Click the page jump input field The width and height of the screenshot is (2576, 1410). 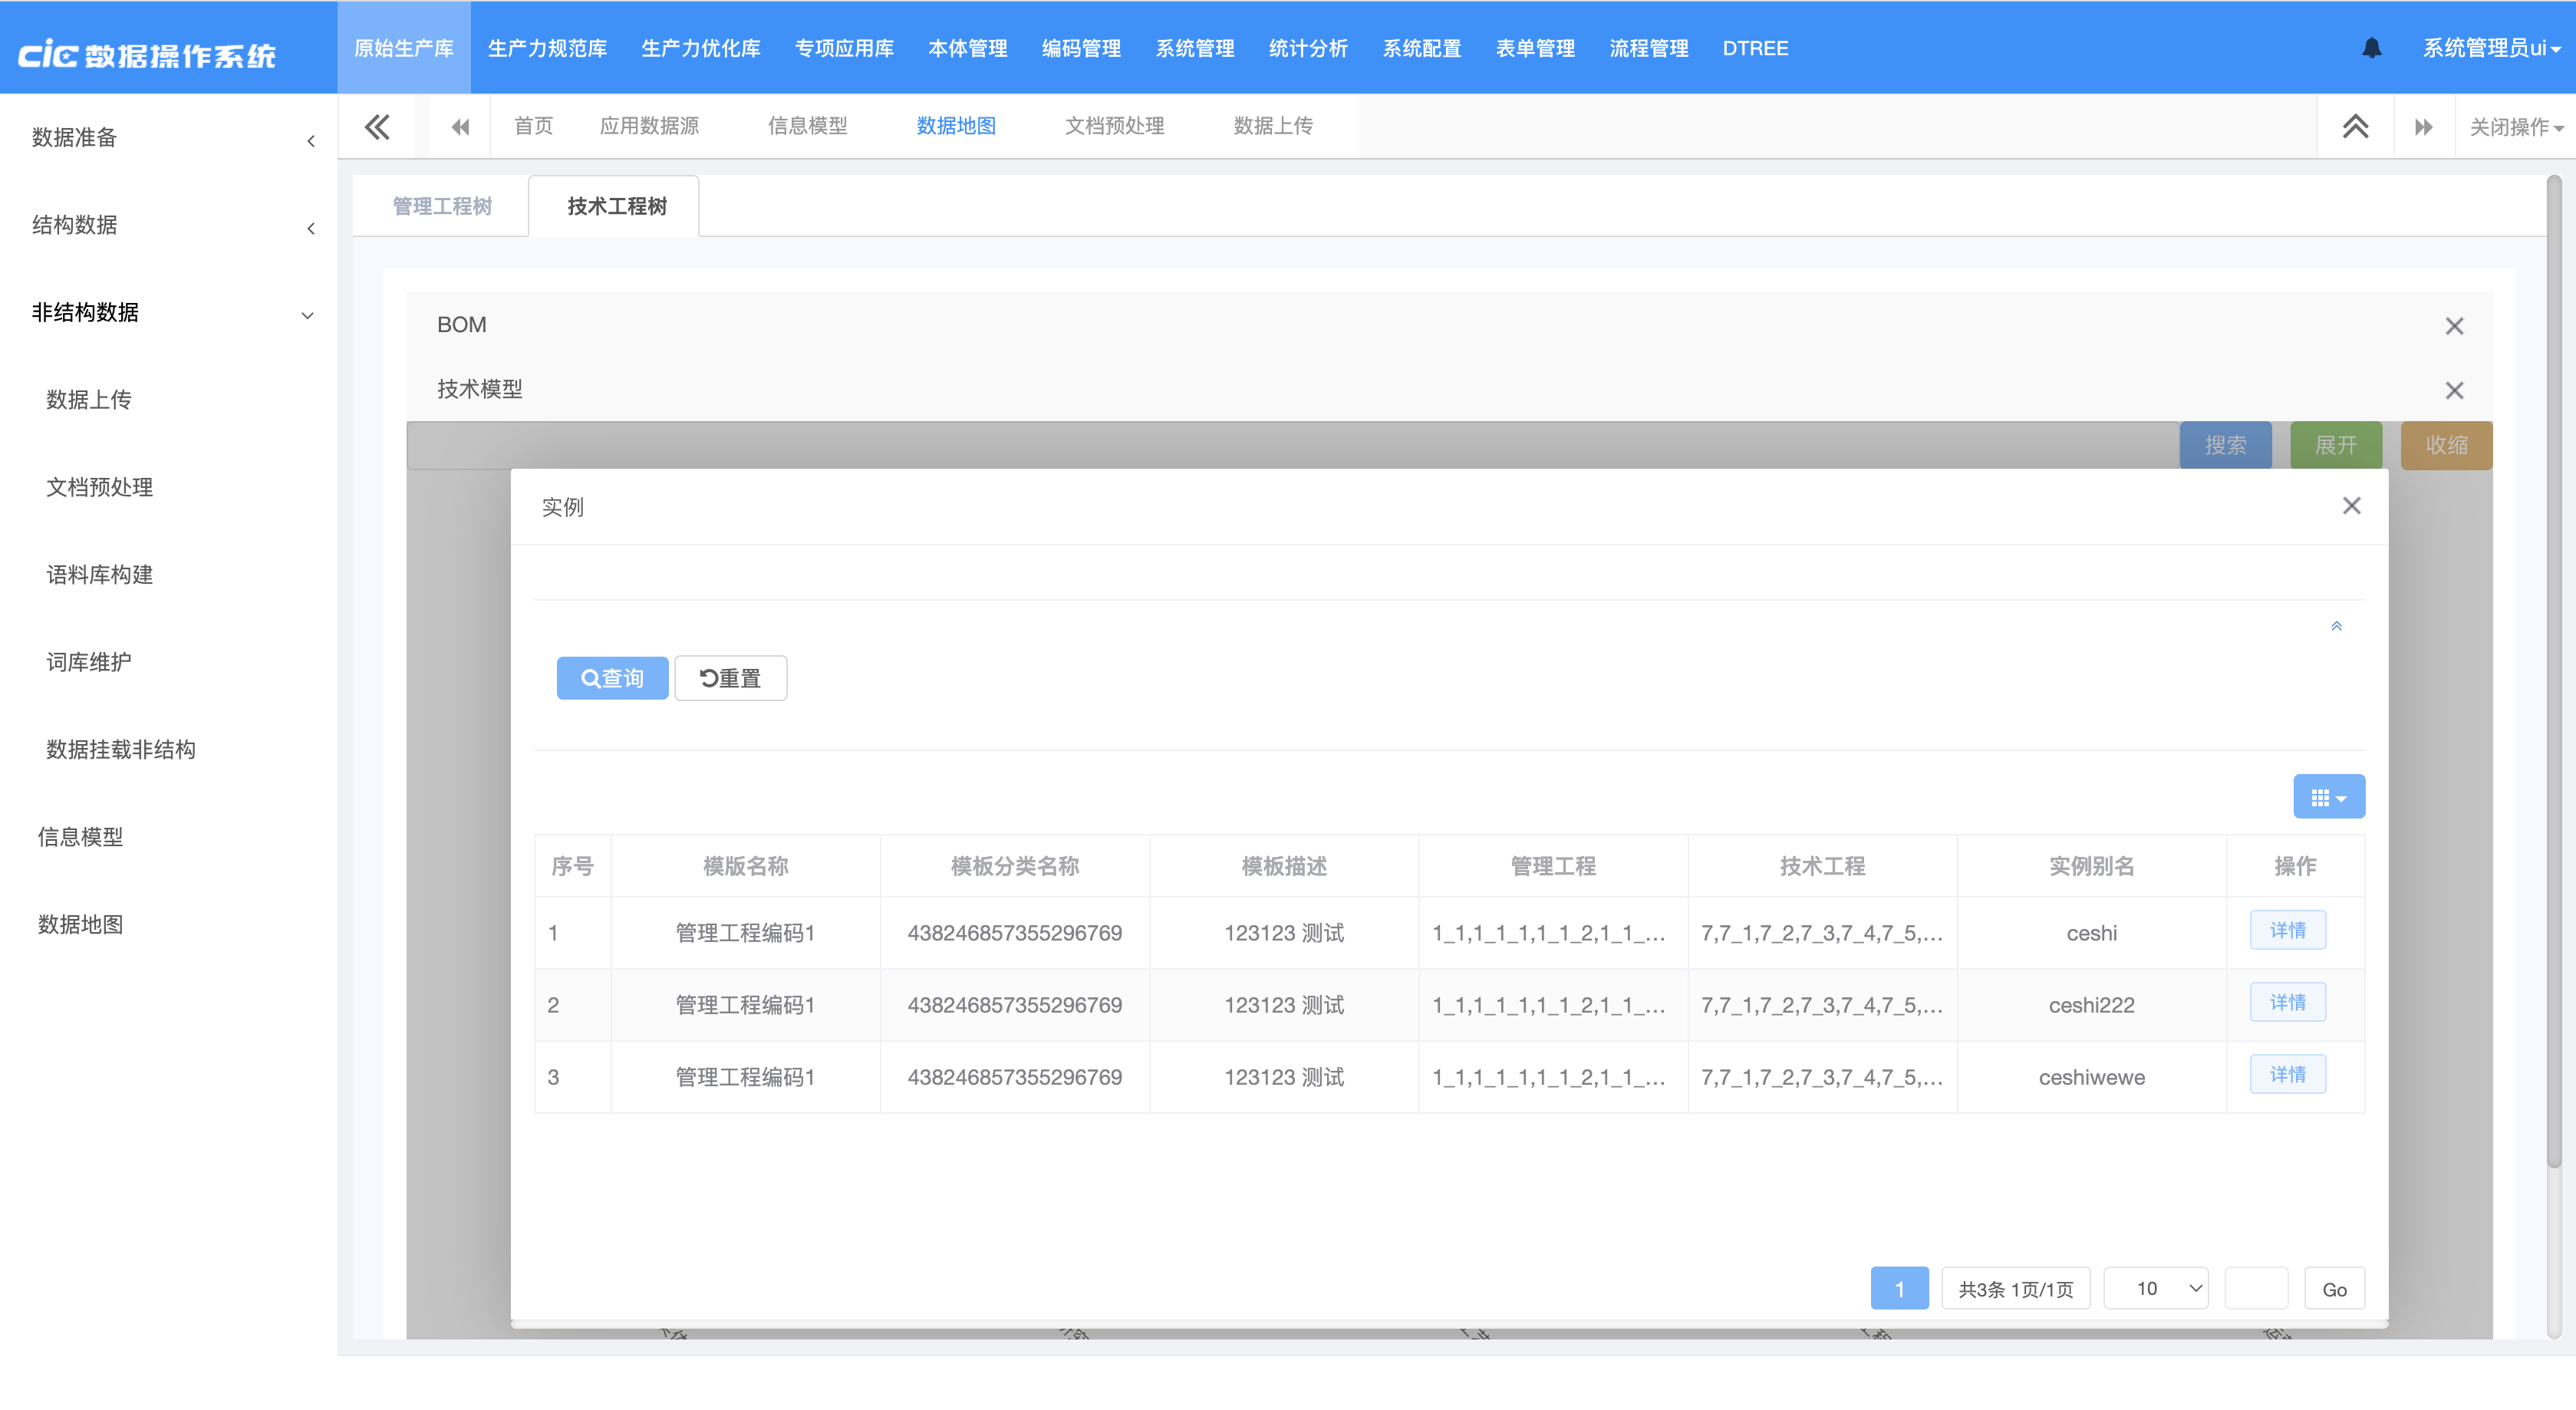(x=2255, y=1288)
